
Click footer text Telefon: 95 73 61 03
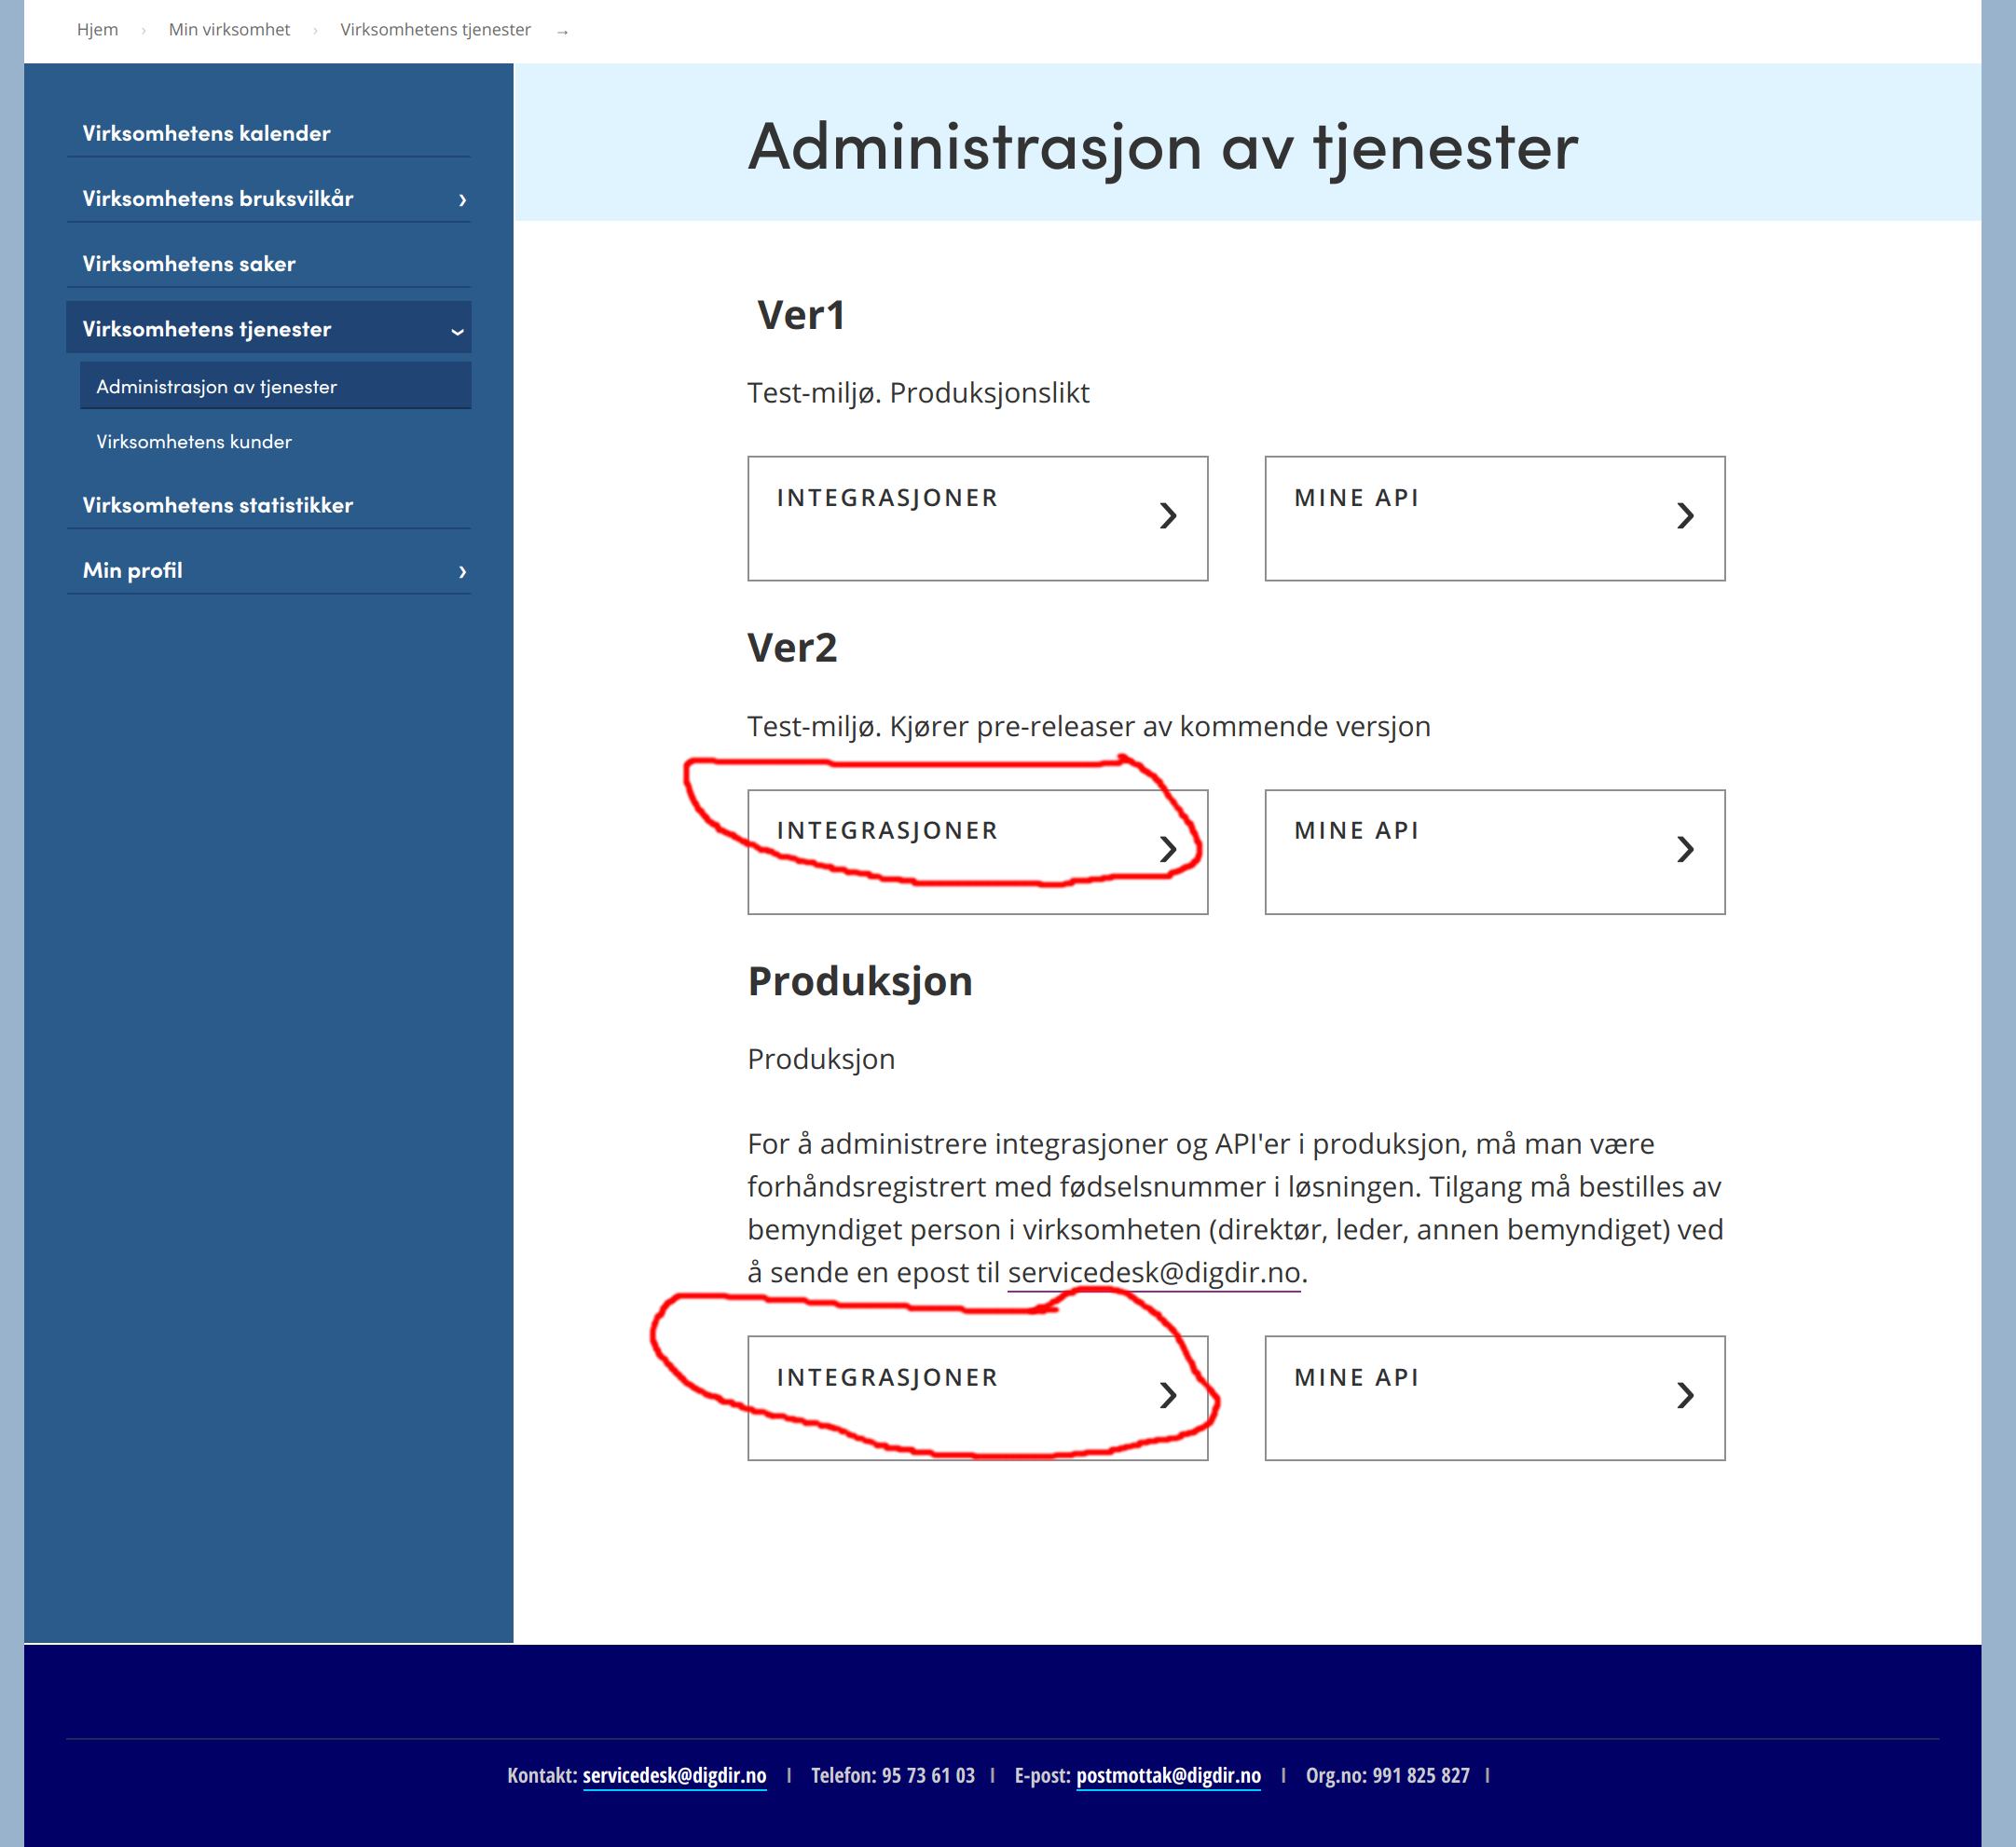pyautogui.click(x=892, y=1775)
